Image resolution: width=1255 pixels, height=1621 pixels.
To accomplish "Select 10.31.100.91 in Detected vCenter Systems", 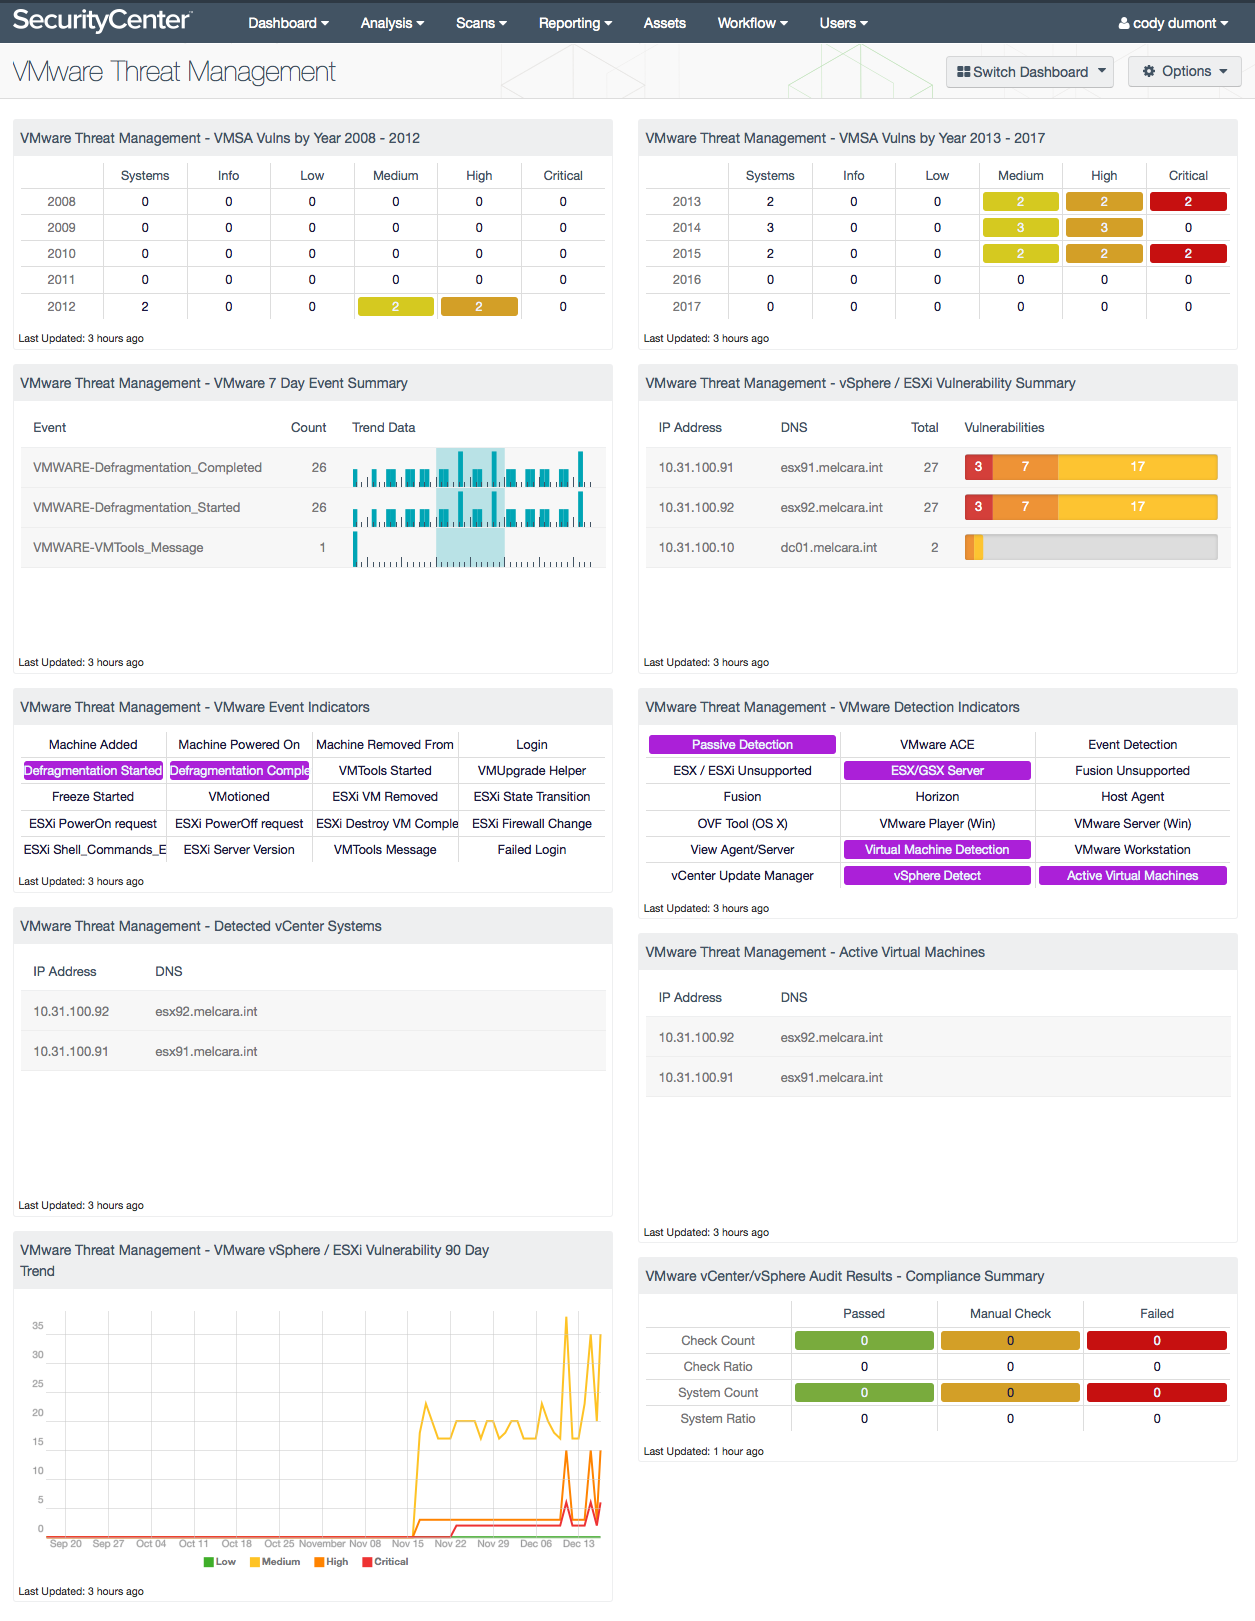I will point(71,1052).
